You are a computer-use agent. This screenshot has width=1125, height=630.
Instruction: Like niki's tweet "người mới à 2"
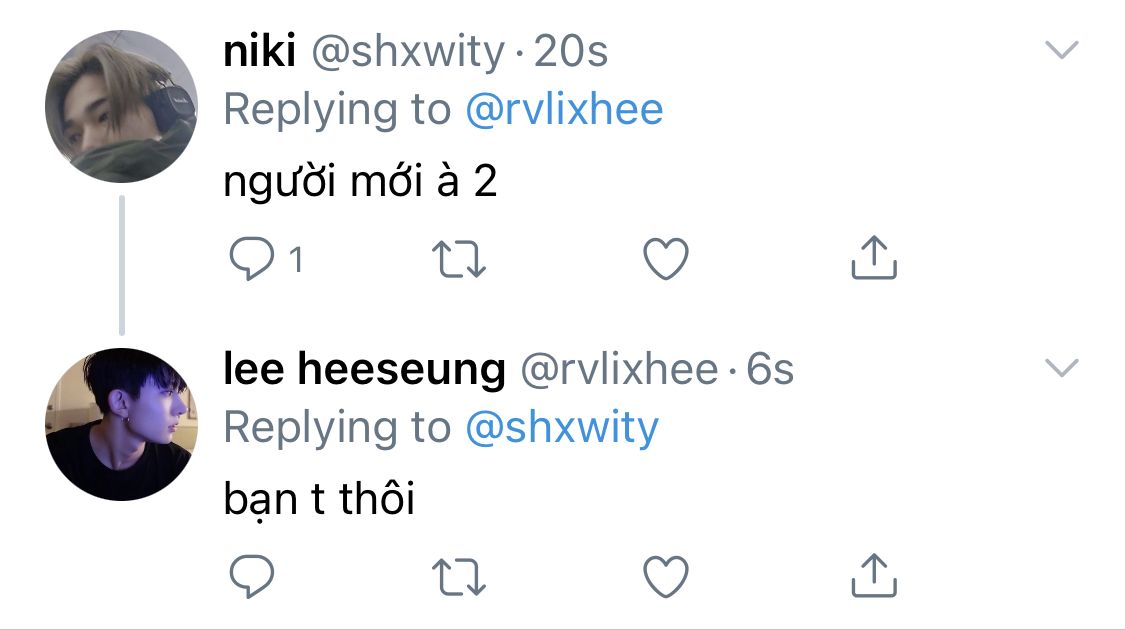[x=665, y=260]
